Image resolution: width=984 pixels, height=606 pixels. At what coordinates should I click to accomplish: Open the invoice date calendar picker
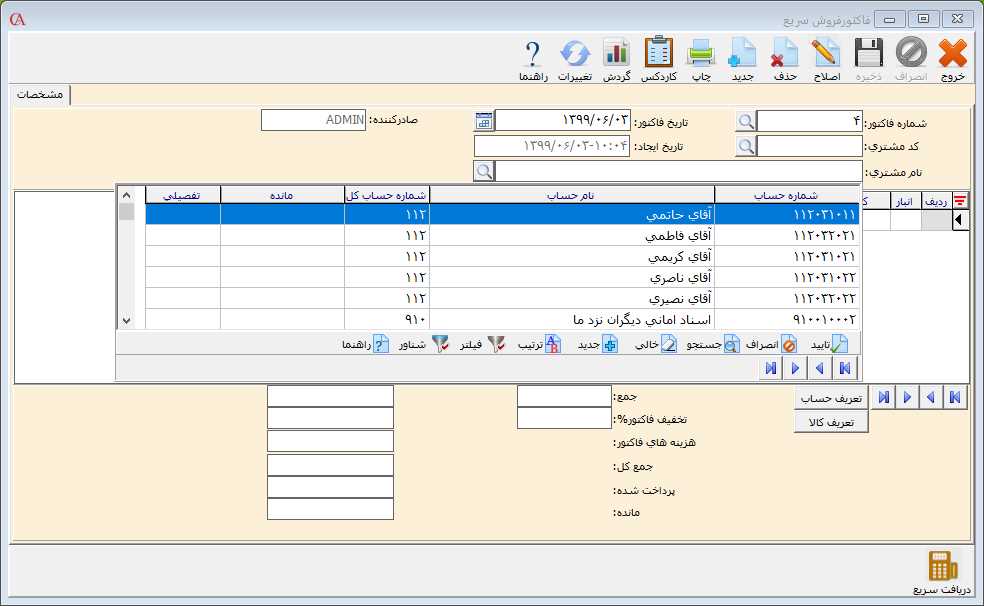pyautogui.click(x=484, y=121)
